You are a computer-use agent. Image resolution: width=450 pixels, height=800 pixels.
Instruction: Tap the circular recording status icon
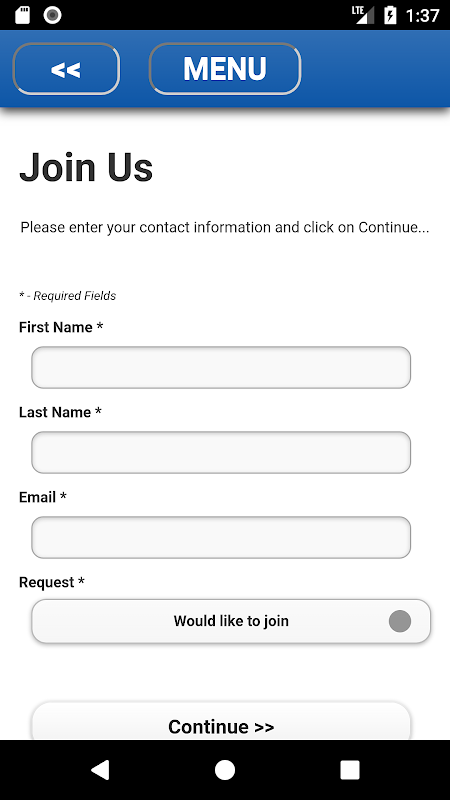pyautogui.click(x=53, y=15)
